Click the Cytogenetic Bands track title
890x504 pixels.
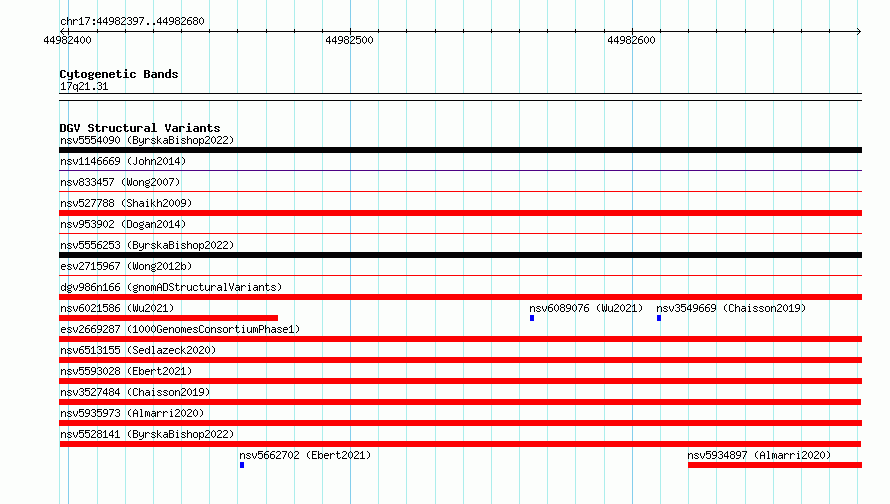coord(119,74)
